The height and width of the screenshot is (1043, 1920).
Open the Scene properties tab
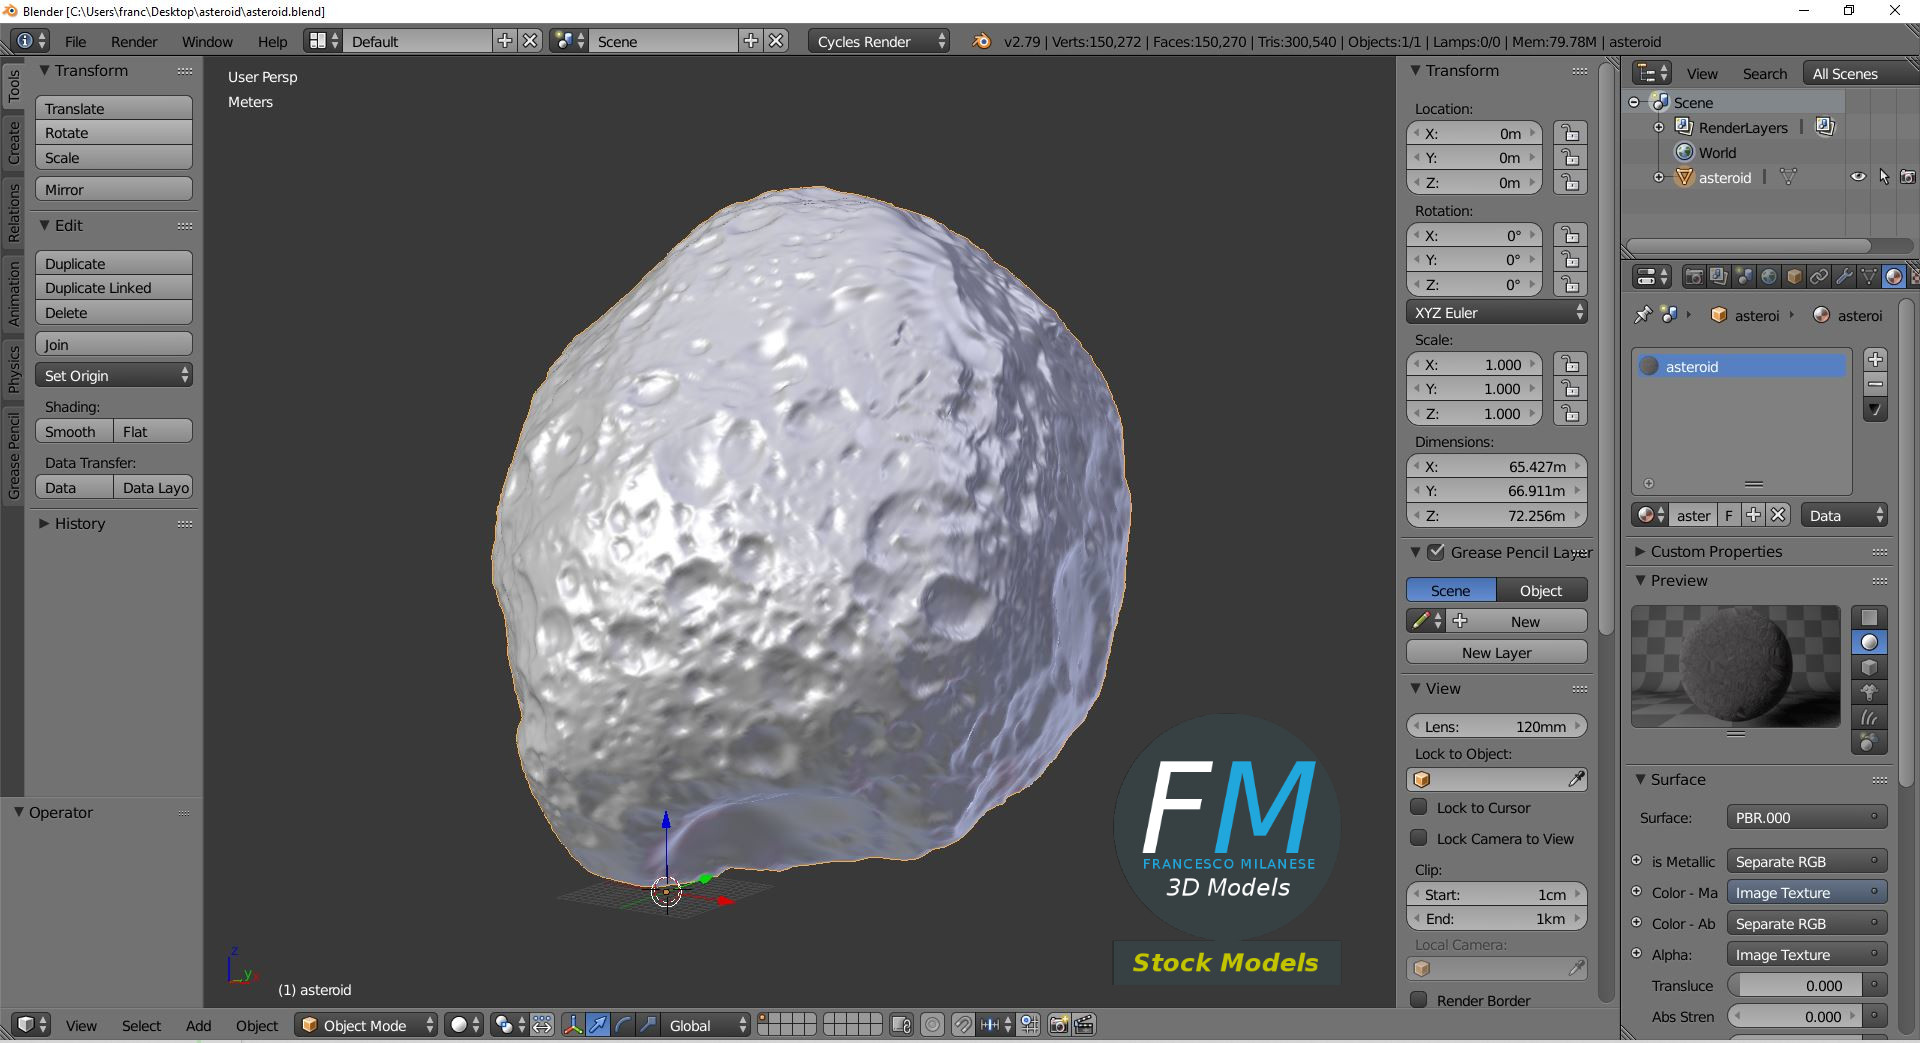[x=1744, y=277]
